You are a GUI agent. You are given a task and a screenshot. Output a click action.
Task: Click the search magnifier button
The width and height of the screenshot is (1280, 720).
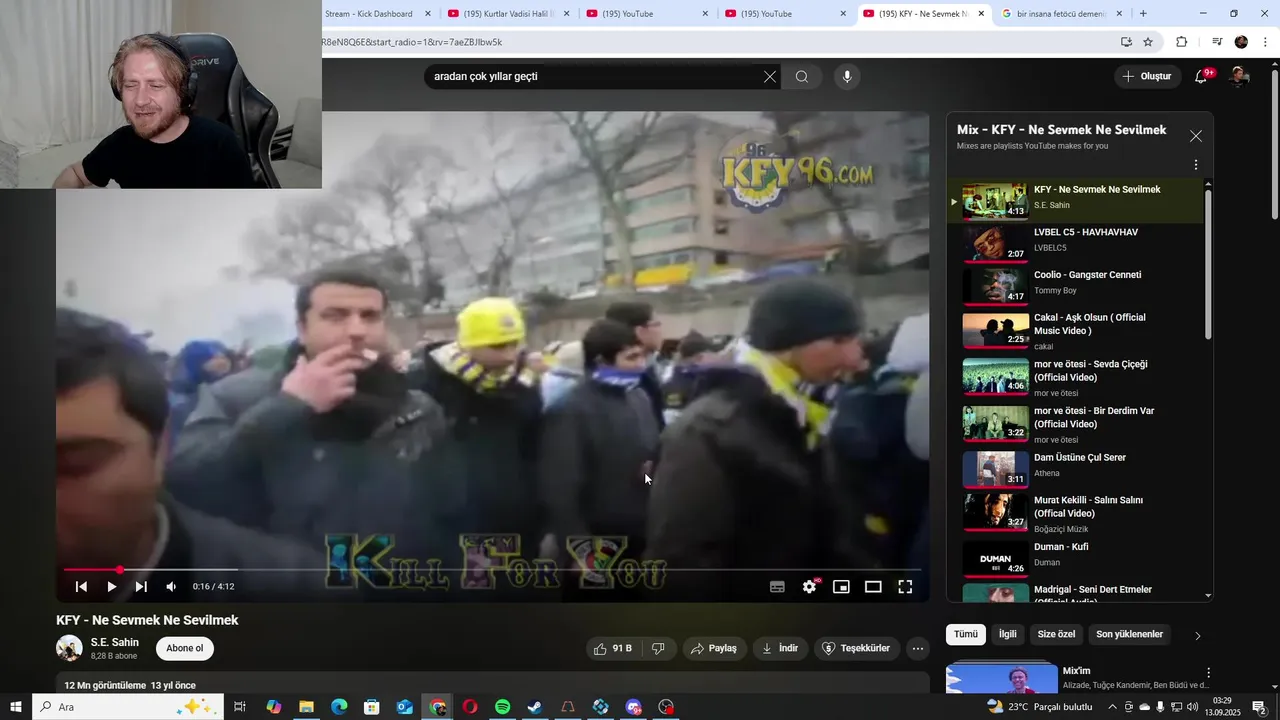coord(802,77)
